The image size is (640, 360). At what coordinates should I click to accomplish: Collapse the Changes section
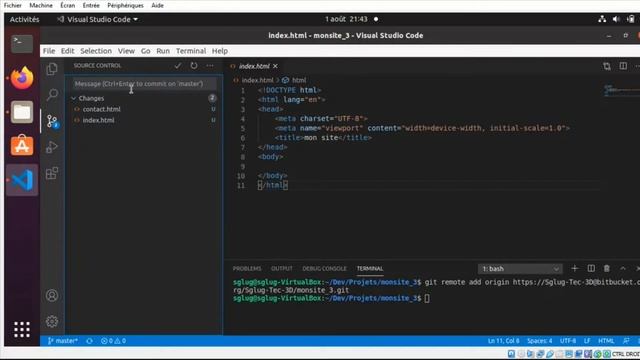tap(74, 98)
